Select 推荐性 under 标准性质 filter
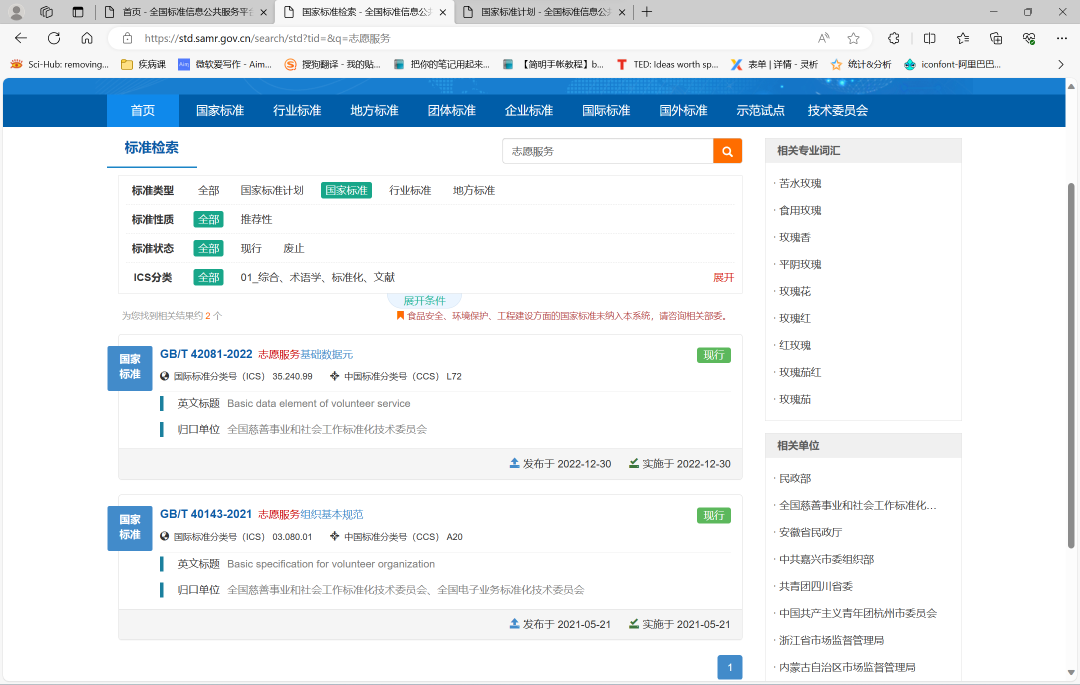The width and height of the screenshot is (1080, 685). coord(256,219)
